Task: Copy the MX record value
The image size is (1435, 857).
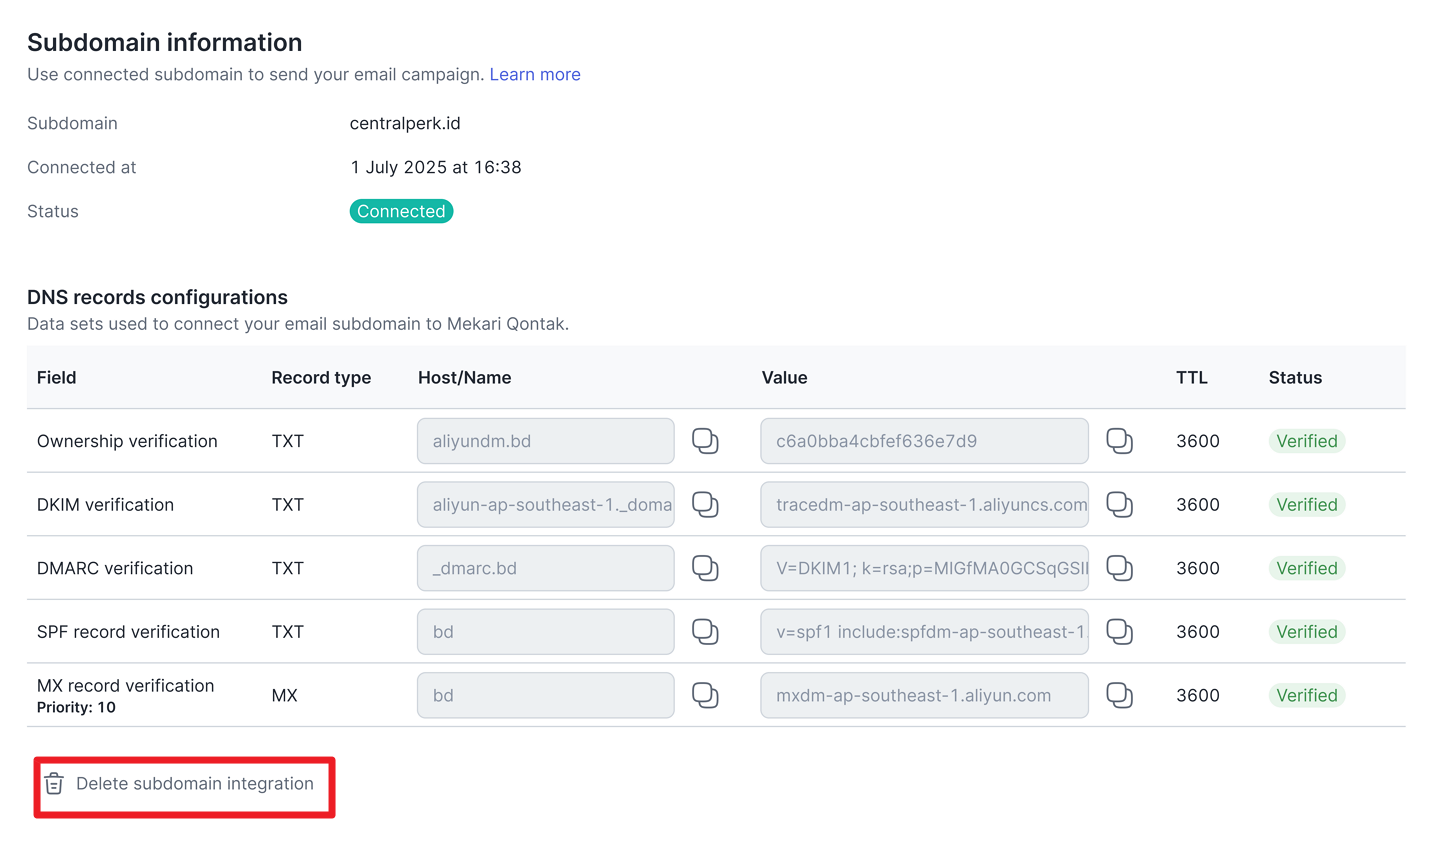Action: pos(1119,695)
